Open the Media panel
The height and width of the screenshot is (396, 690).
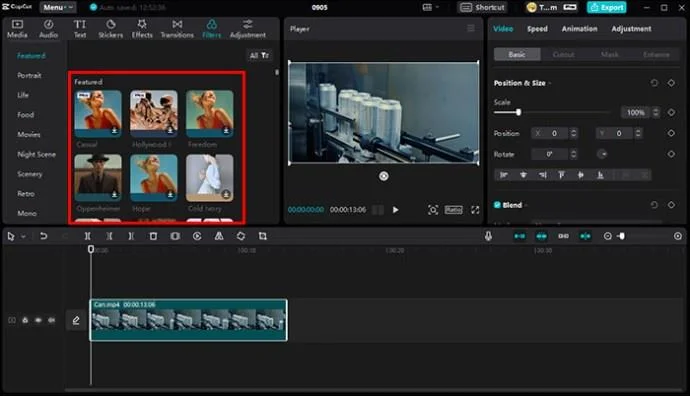pyautogui.click(x=17, y=29)
